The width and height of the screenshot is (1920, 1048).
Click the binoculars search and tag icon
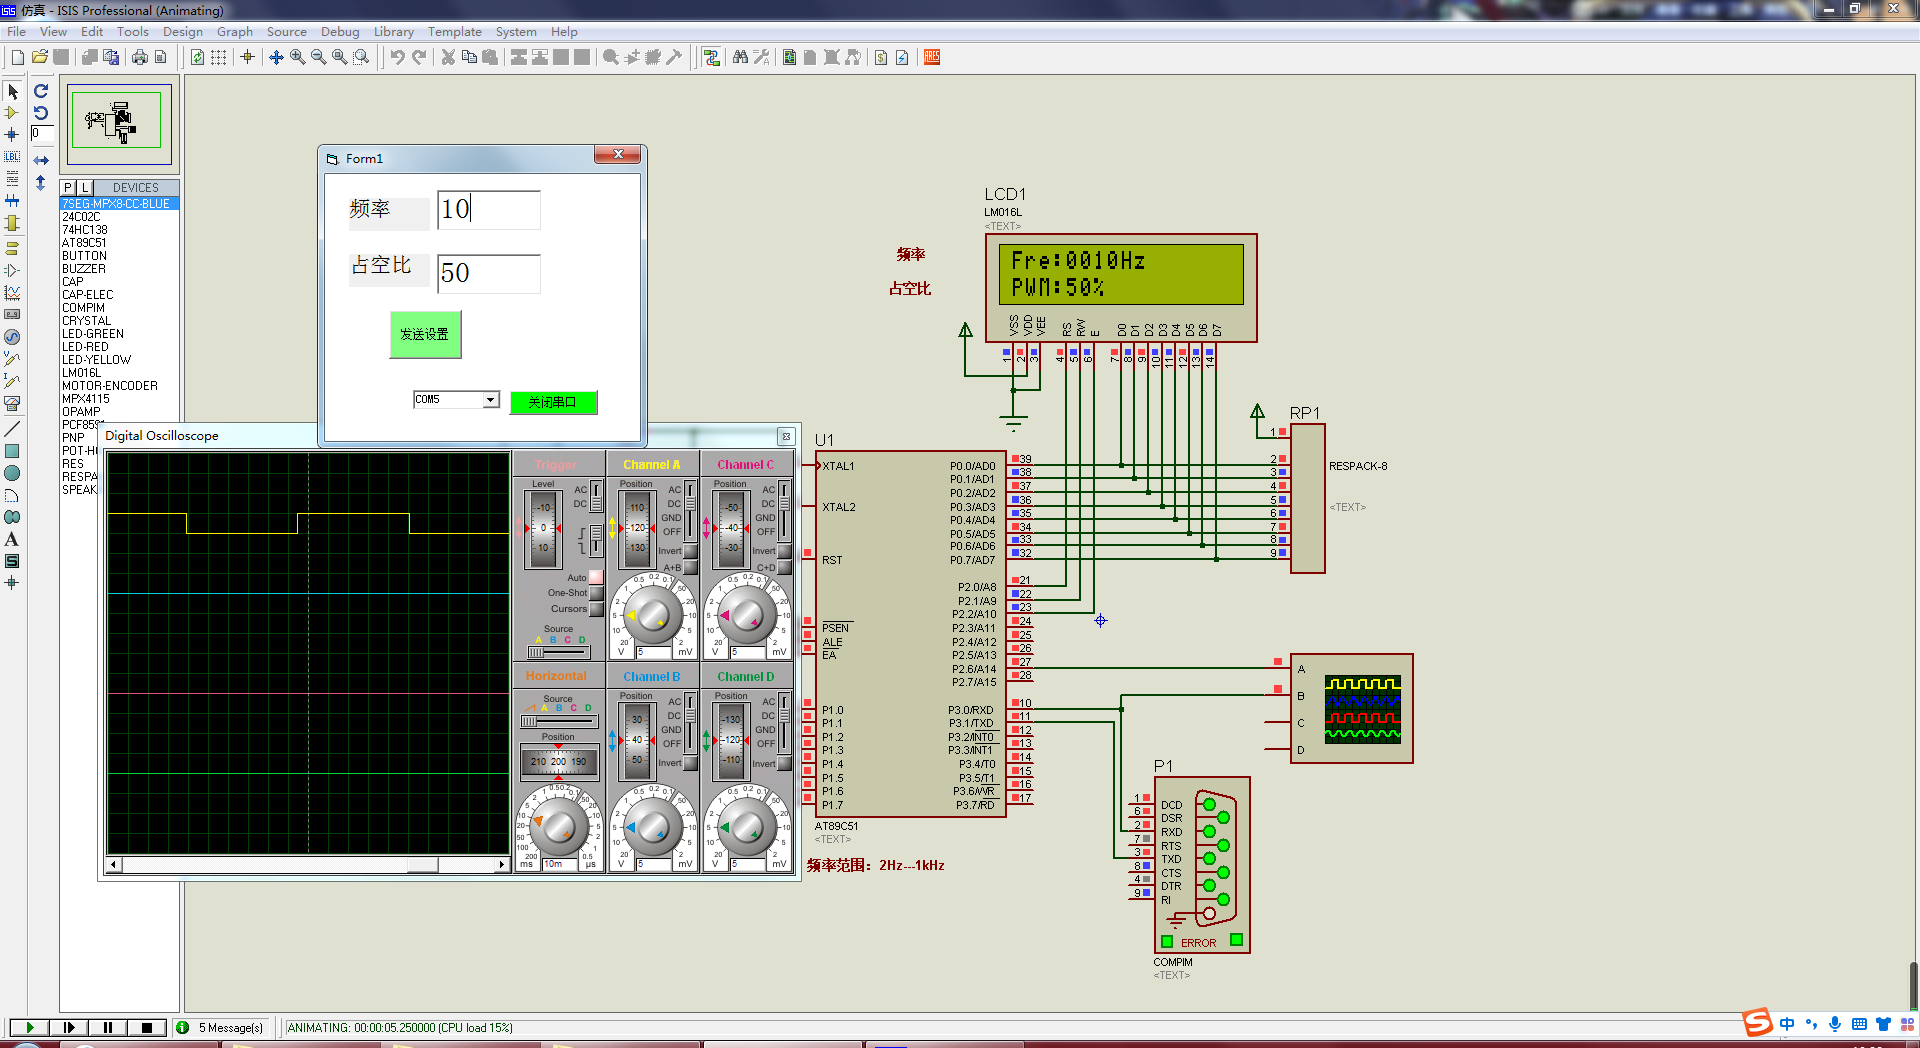click(740, 57)
